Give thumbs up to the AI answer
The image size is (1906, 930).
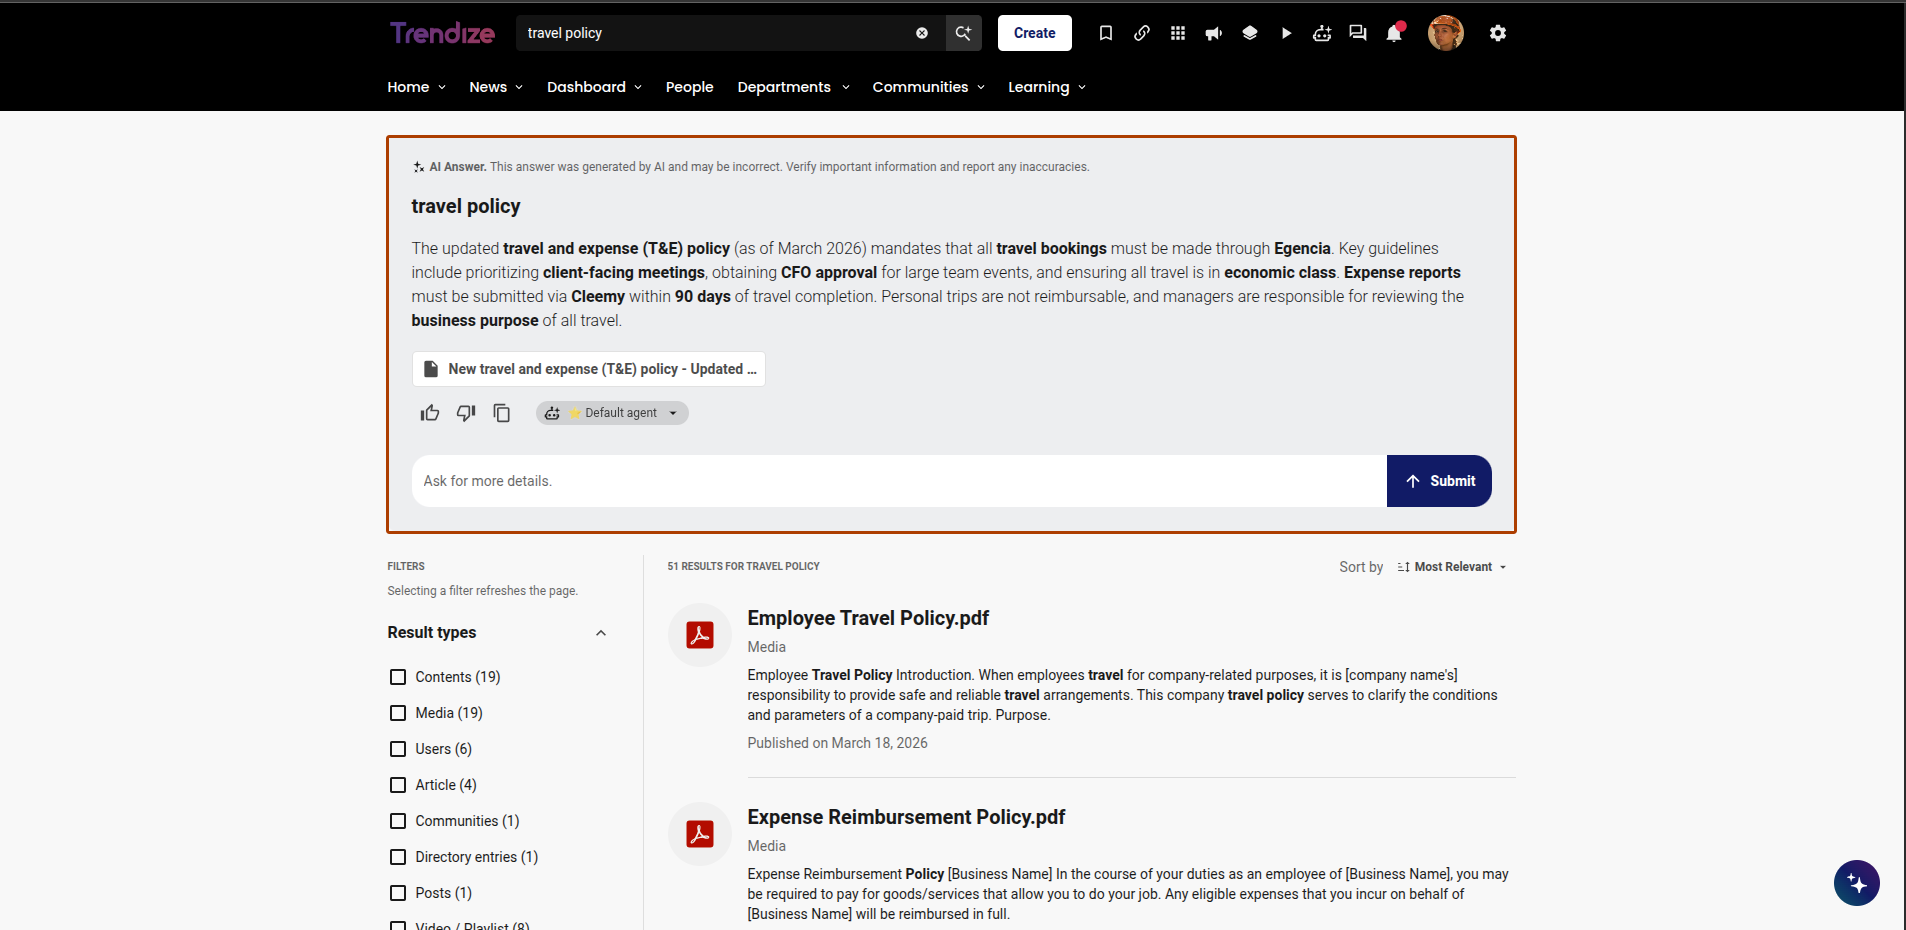[x=430, y=413]
